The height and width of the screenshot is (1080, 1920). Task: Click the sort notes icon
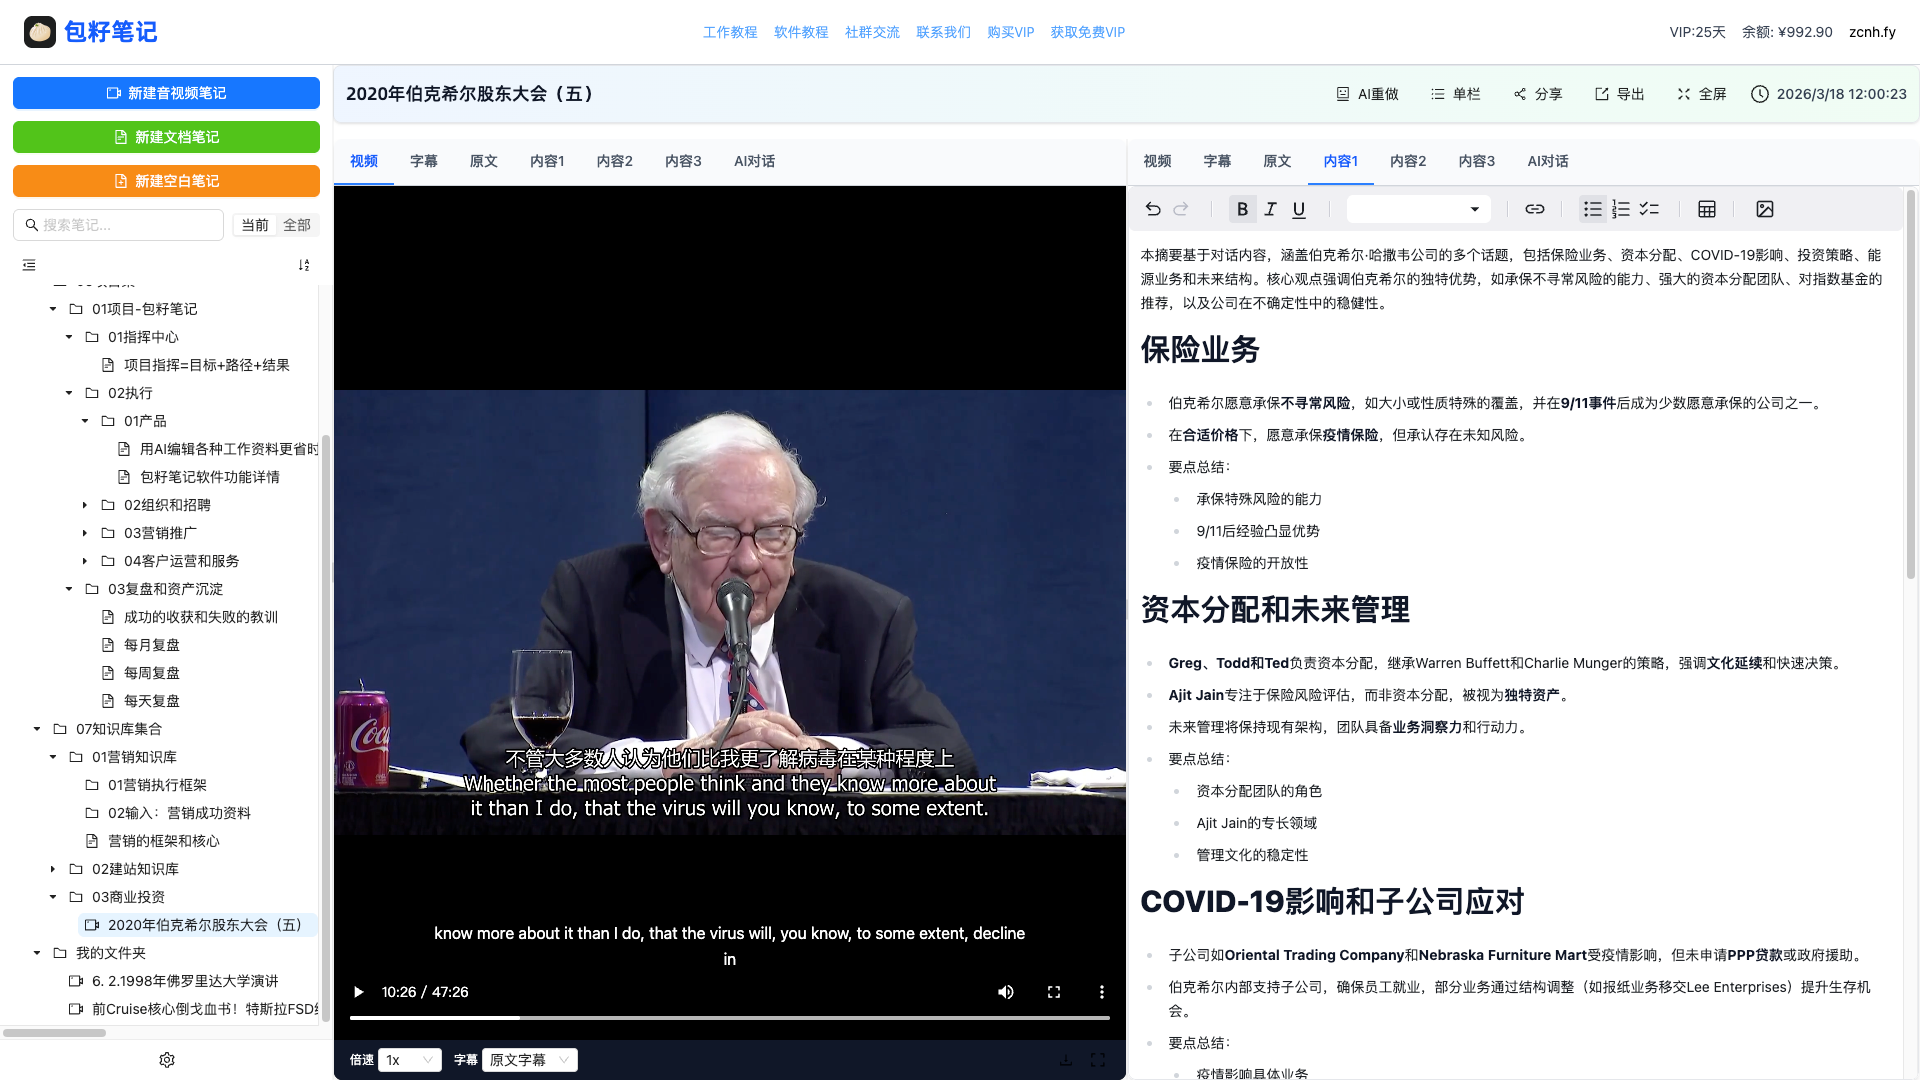click(304, 265)
